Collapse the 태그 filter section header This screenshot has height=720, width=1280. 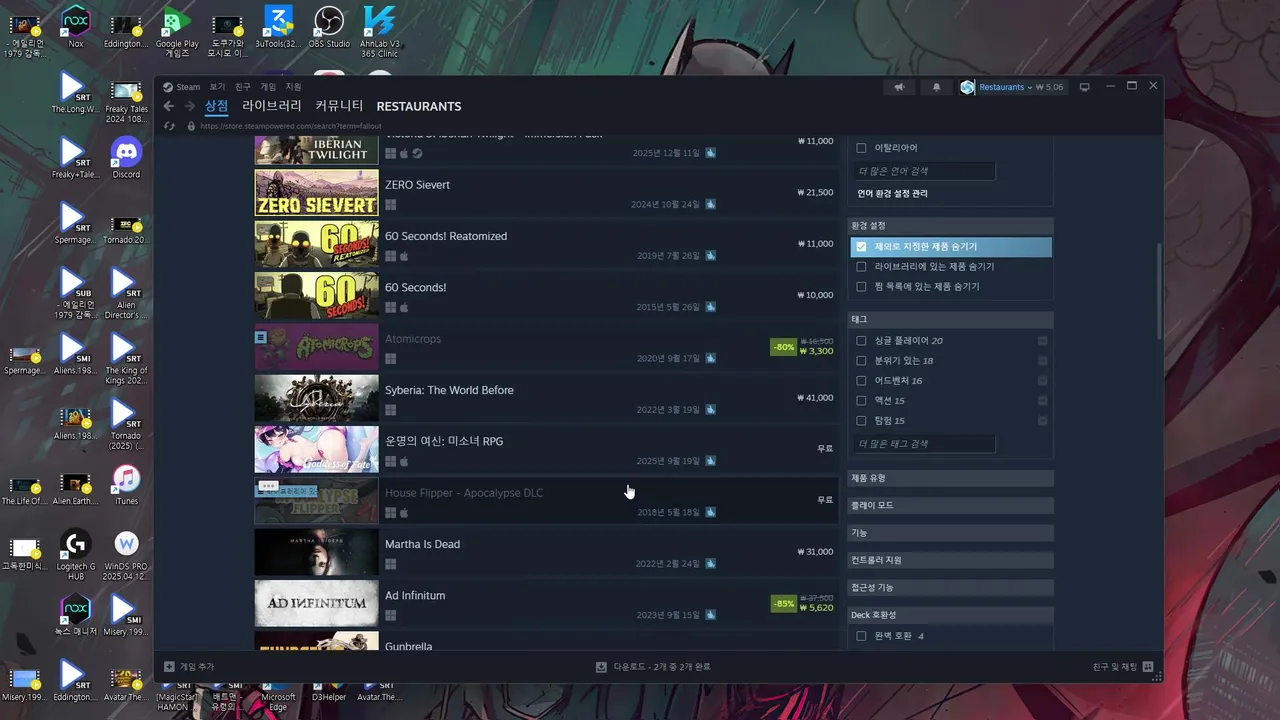click(950, 319)
